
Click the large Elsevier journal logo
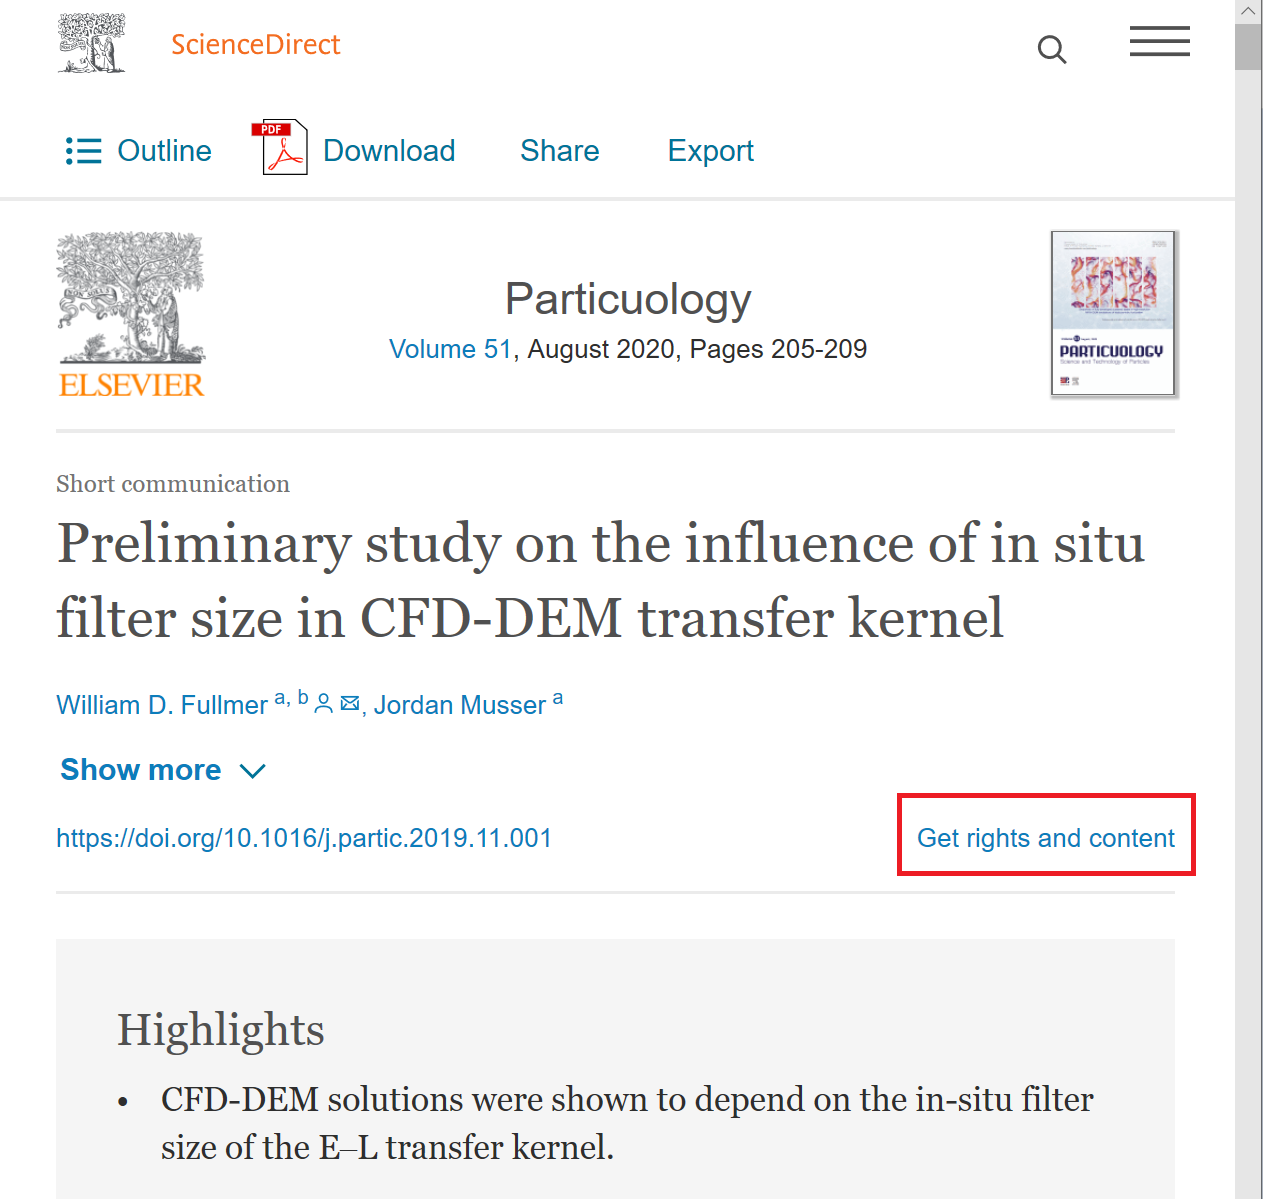(131, 316)
